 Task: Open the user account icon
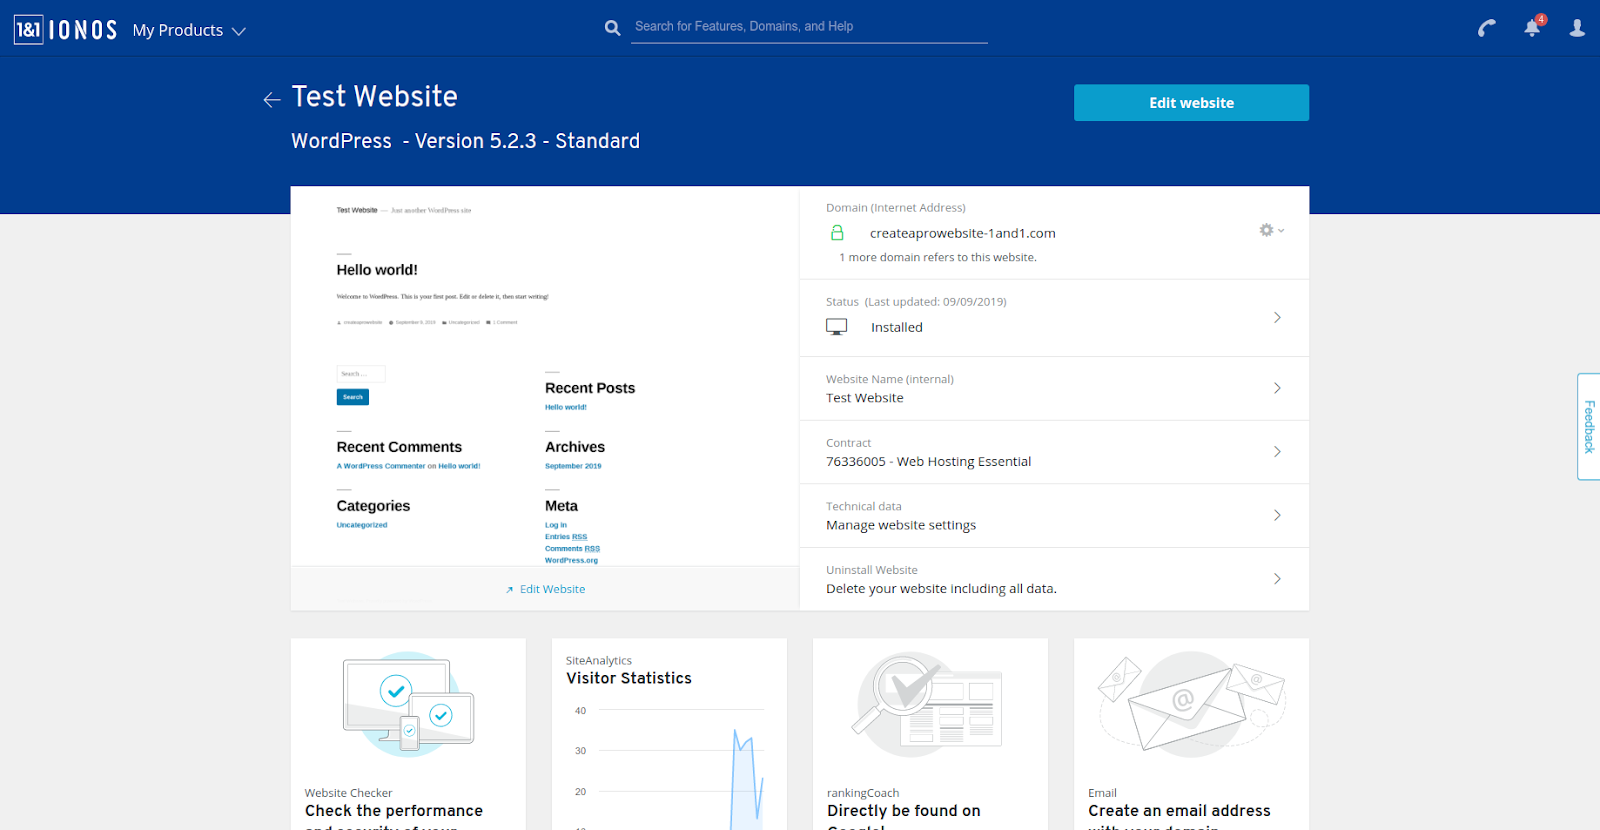(x=1577, y=28)
